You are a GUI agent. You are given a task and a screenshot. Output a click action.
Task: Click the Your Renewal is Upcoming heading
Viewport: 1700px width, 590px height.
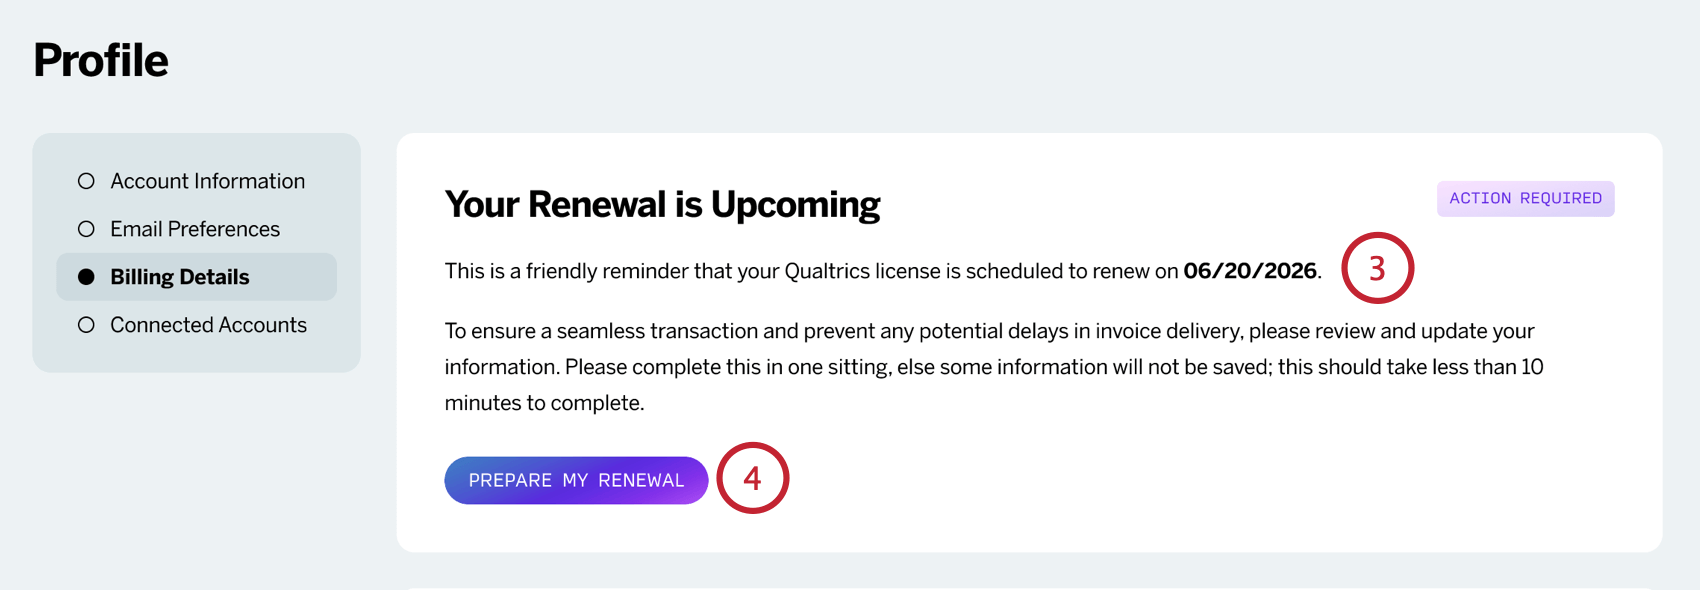point(662,204)
